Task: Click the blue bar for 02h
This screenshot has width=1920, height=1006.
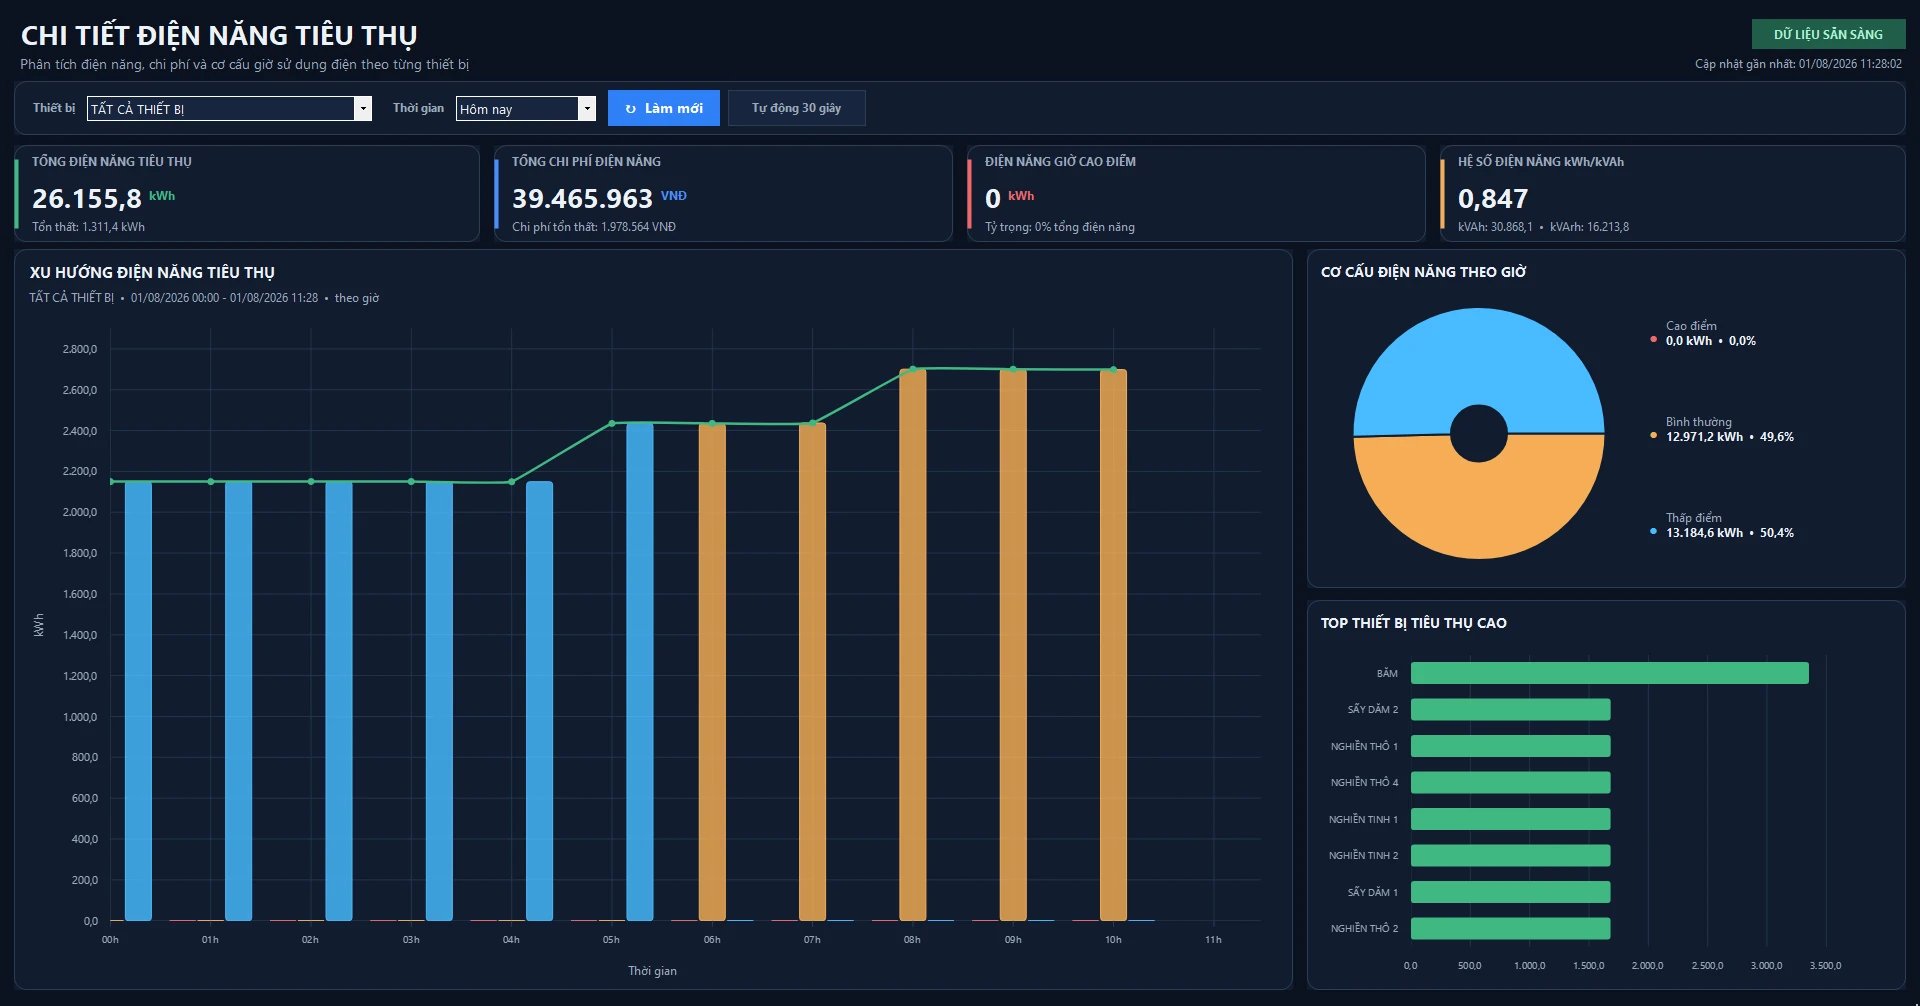Action: [339, 701]
